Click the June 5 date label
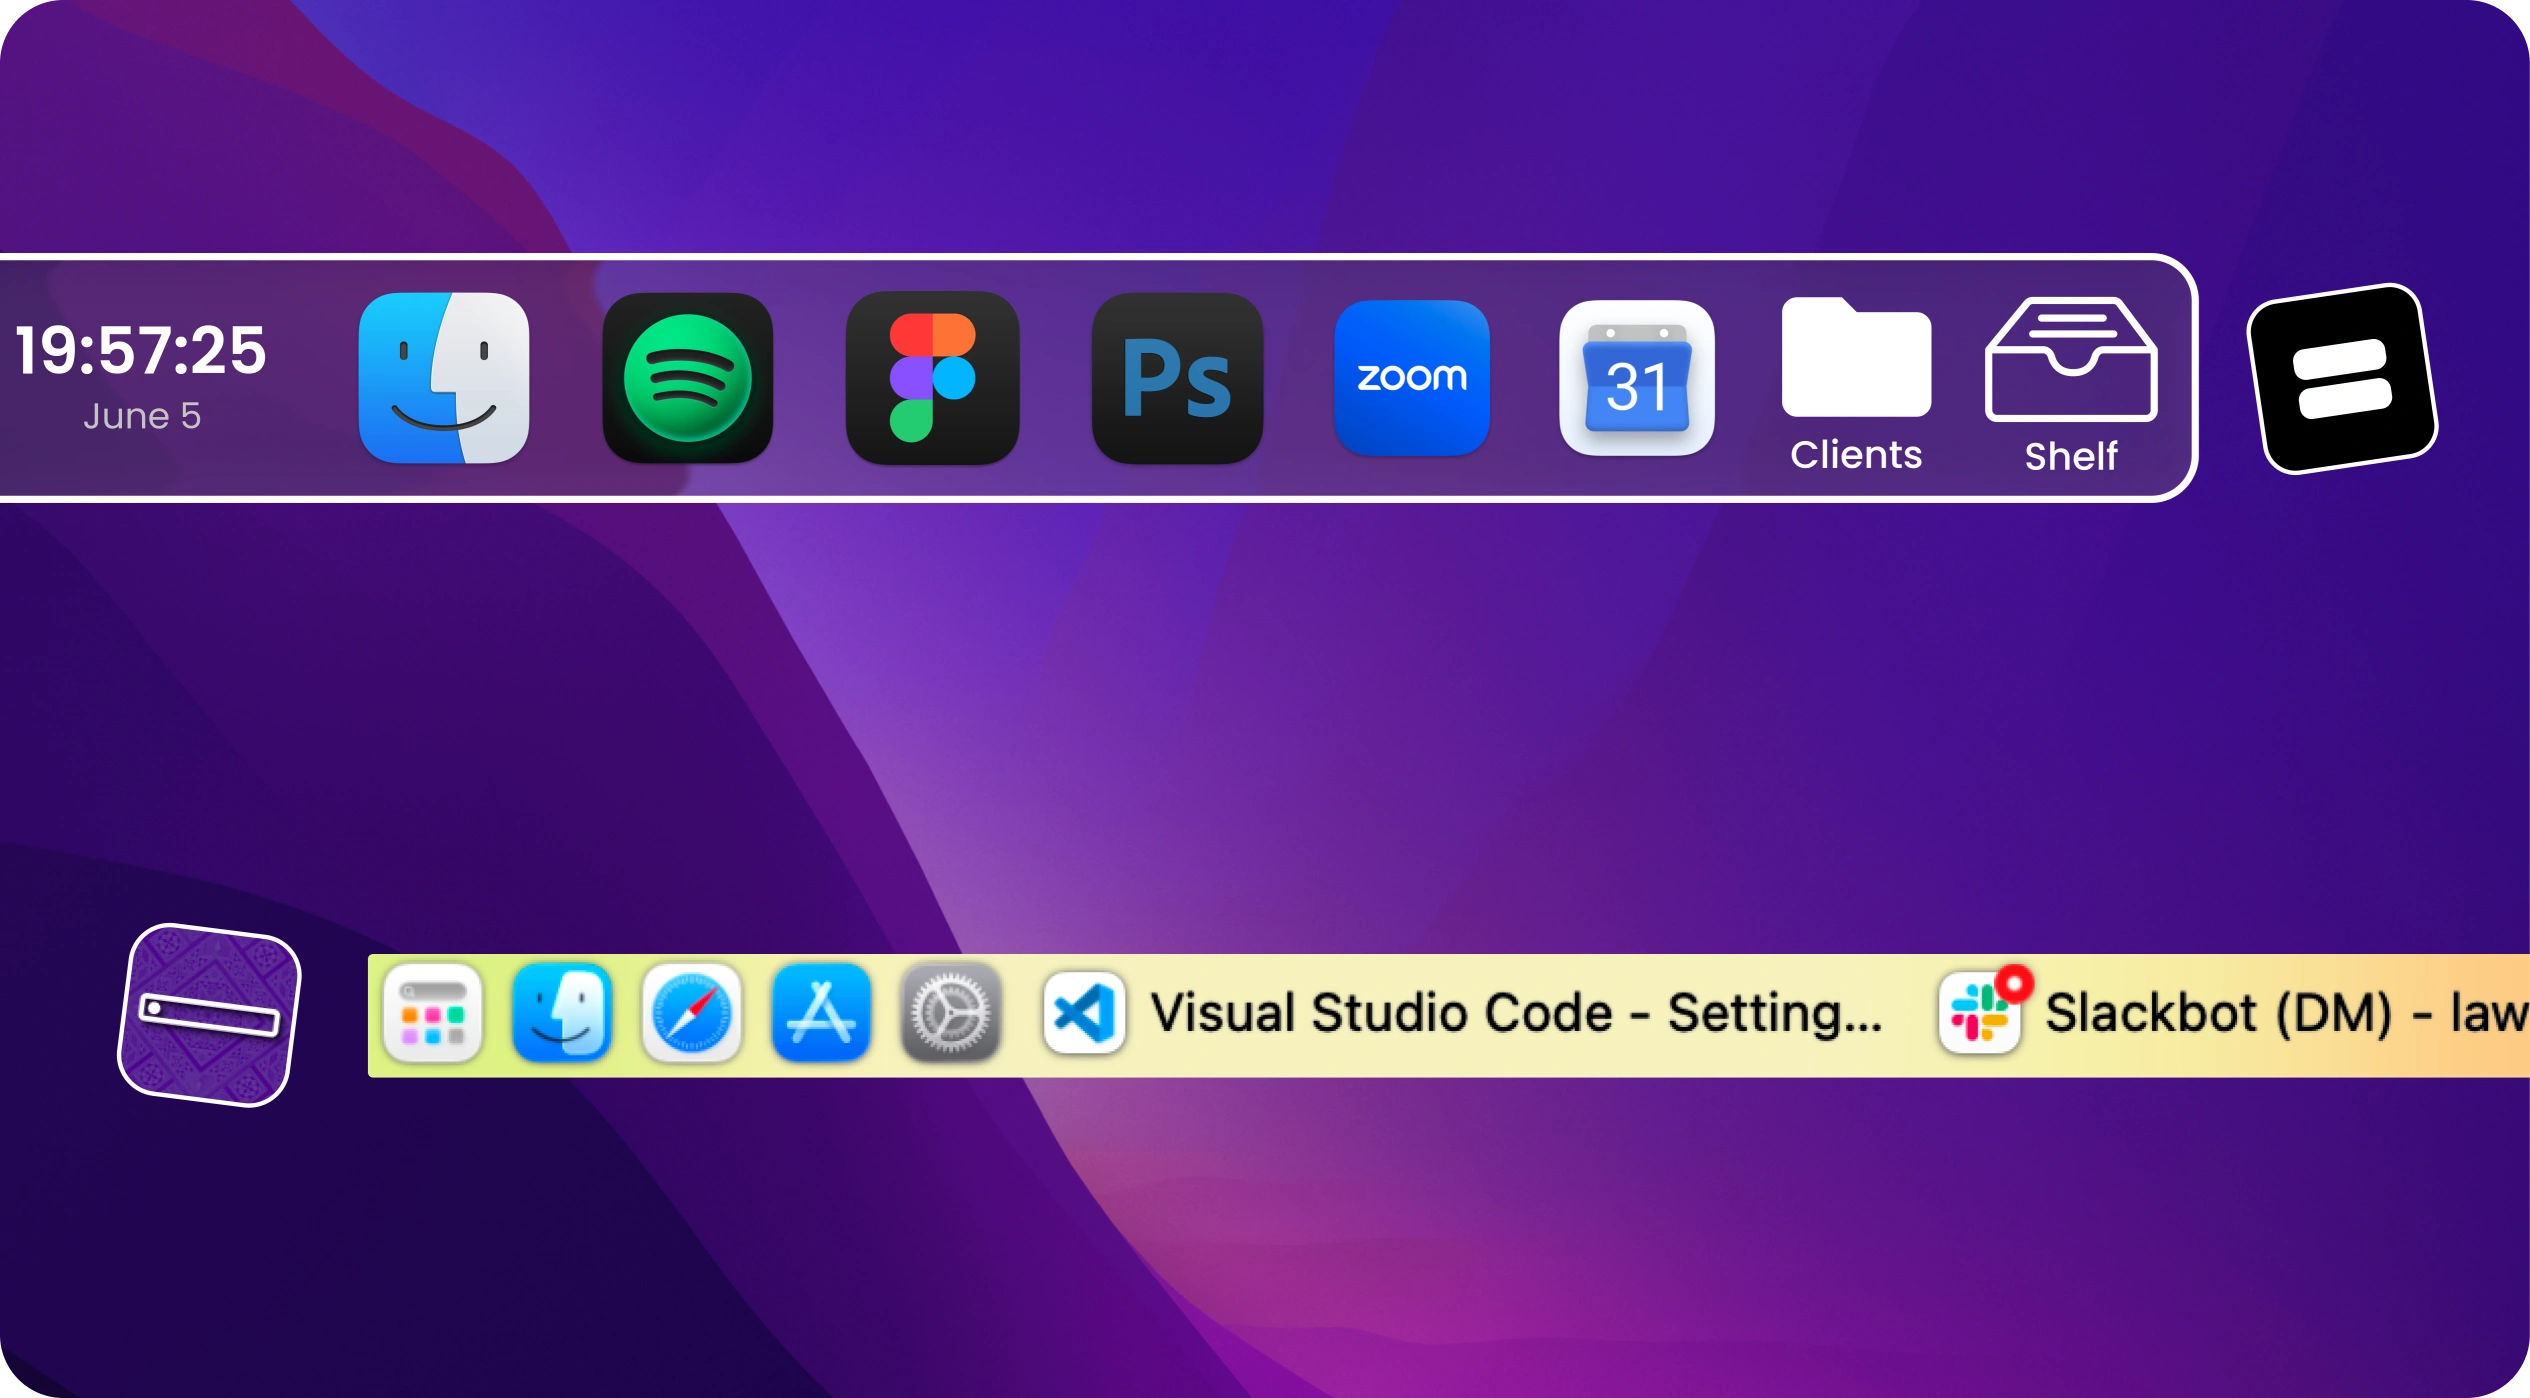 point(142,416)
